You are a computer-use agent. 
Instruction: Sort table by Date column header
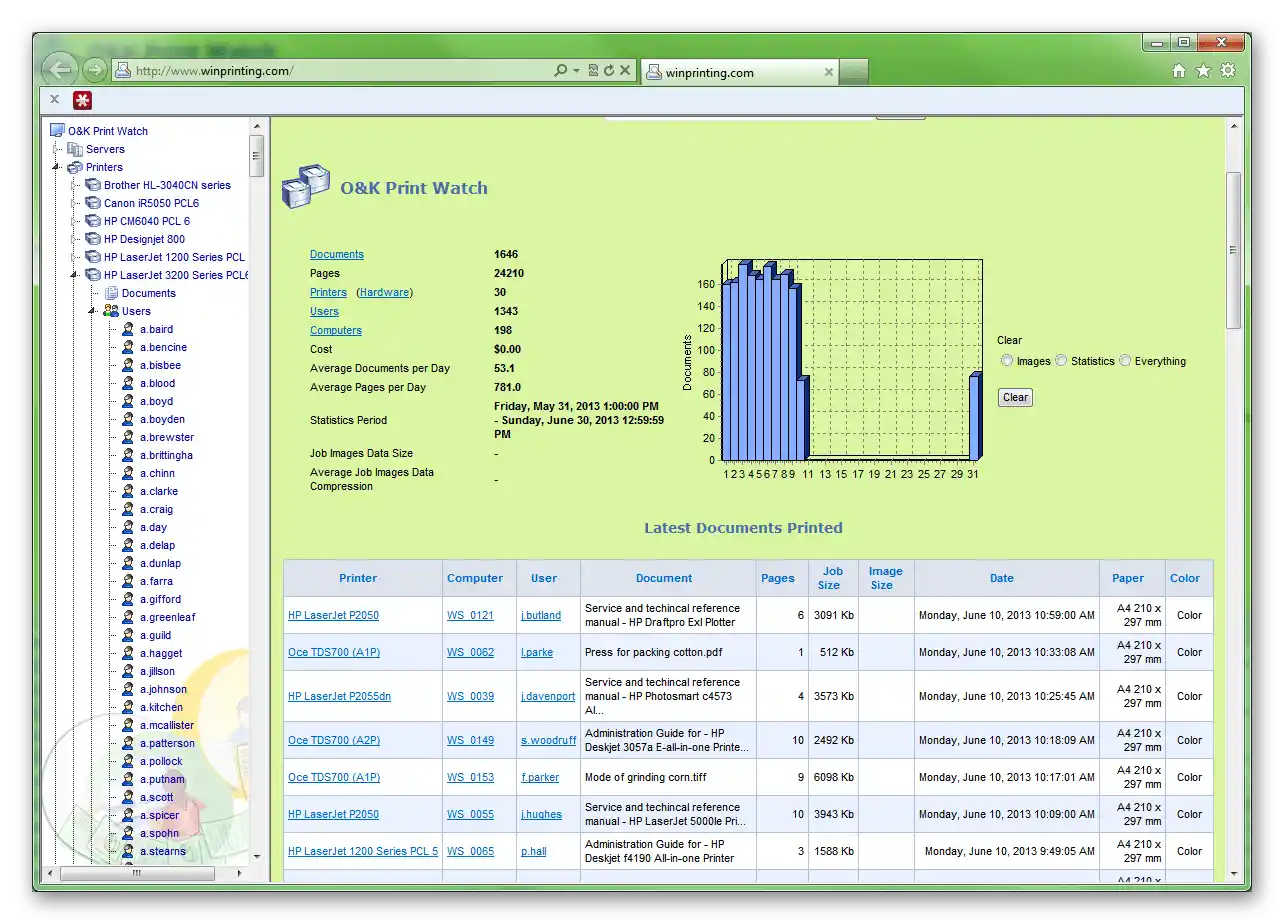coord(1002,578)
